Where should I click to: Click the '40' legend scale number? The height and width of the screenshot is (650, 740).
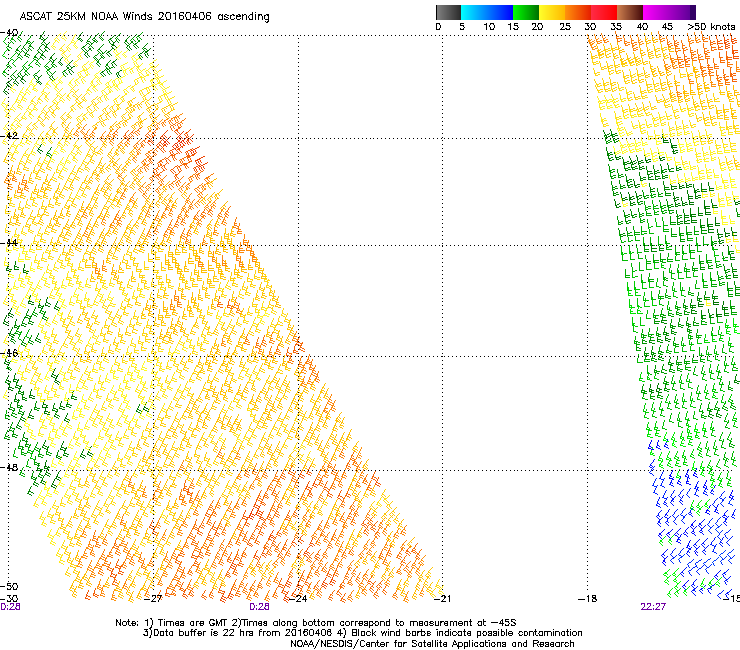(x=642, y=27)
